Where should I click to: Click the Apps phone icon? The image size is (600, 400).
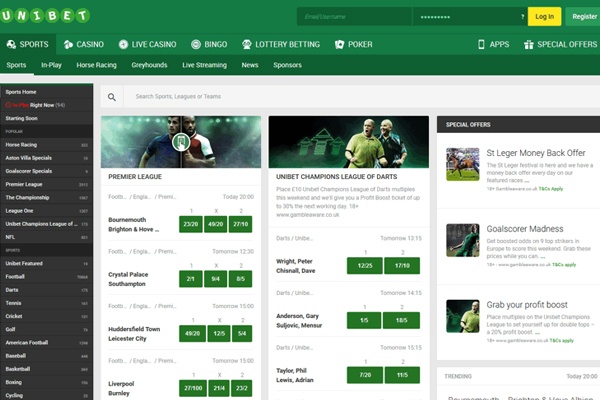[x=481, y=44]
